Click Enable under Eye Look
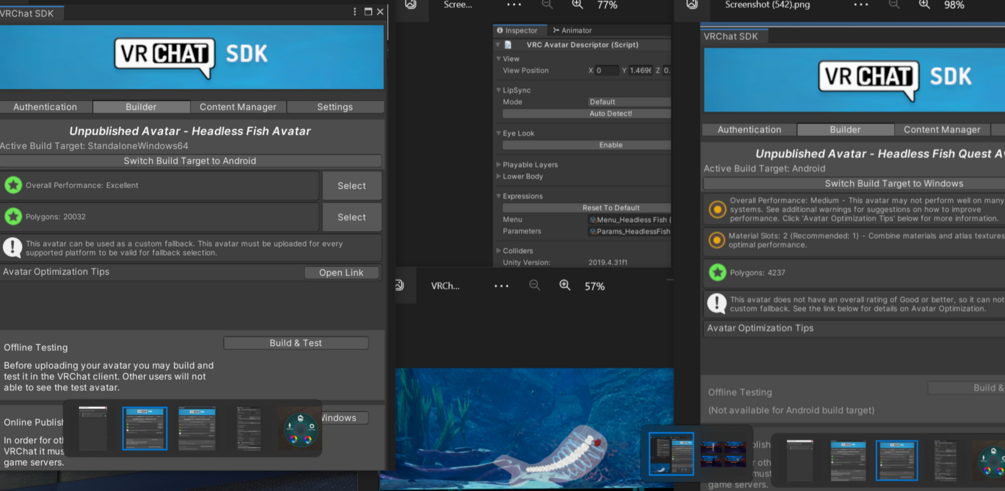This screenshot has width=1005, height=491. click(x=586, y=145)
